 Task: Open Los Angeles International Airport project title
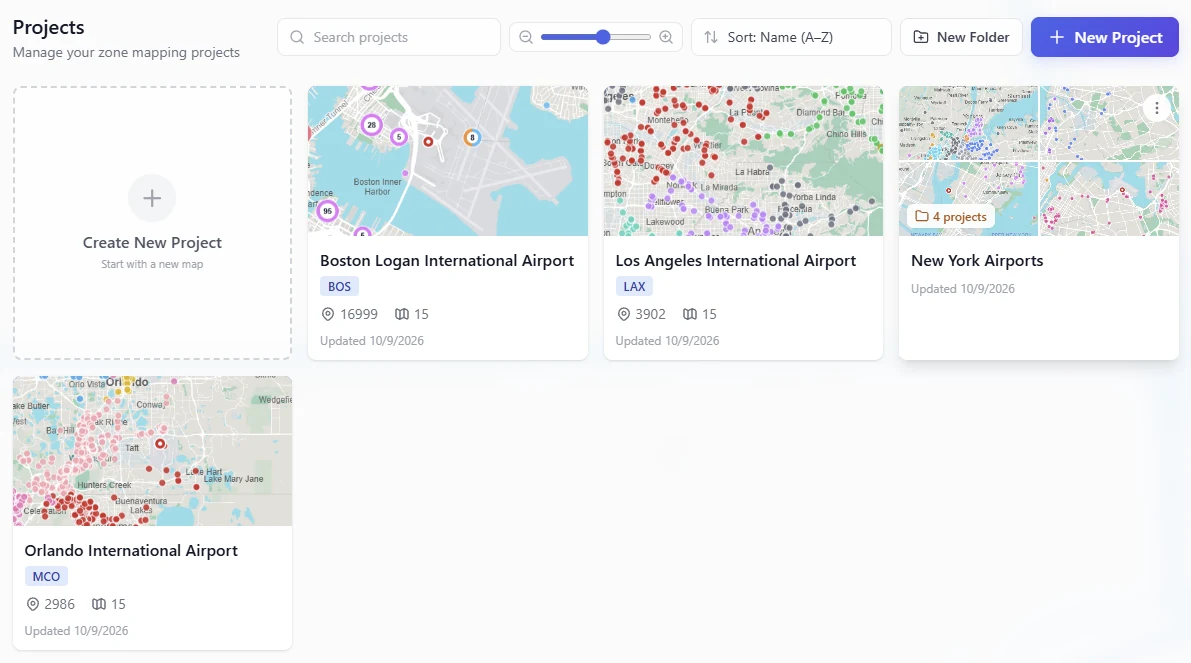click(735, 260)
